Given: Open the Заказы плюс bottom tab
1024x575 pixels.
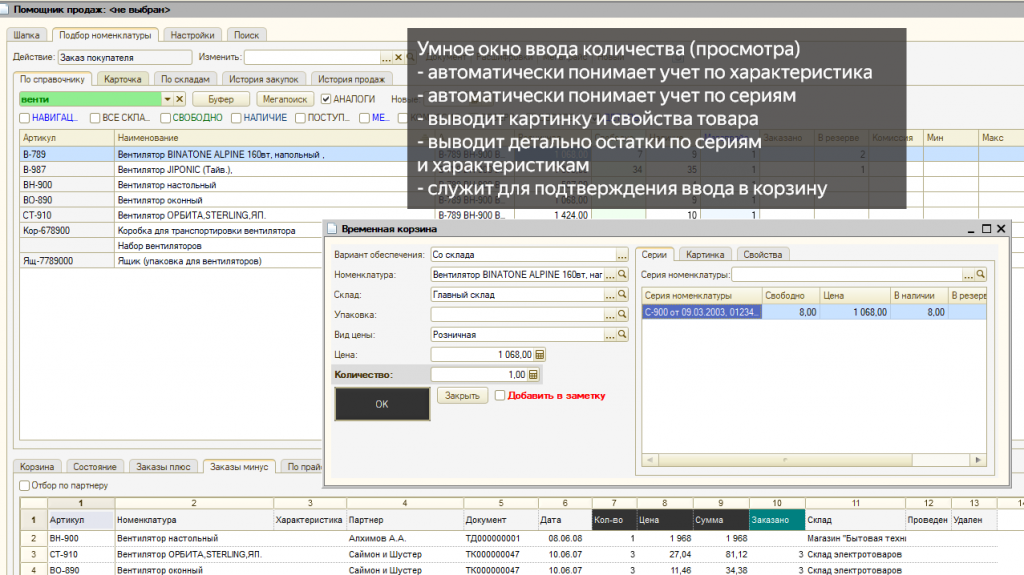Looking at the screenshot, I should click(x=163, y=467).
